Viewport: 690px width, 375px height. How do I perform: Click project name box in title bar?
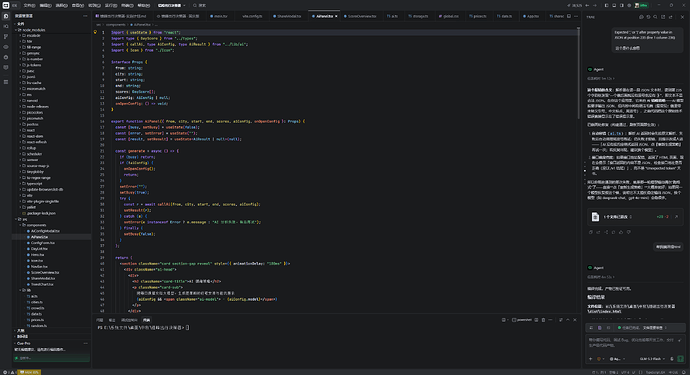(x=171, y=5)
